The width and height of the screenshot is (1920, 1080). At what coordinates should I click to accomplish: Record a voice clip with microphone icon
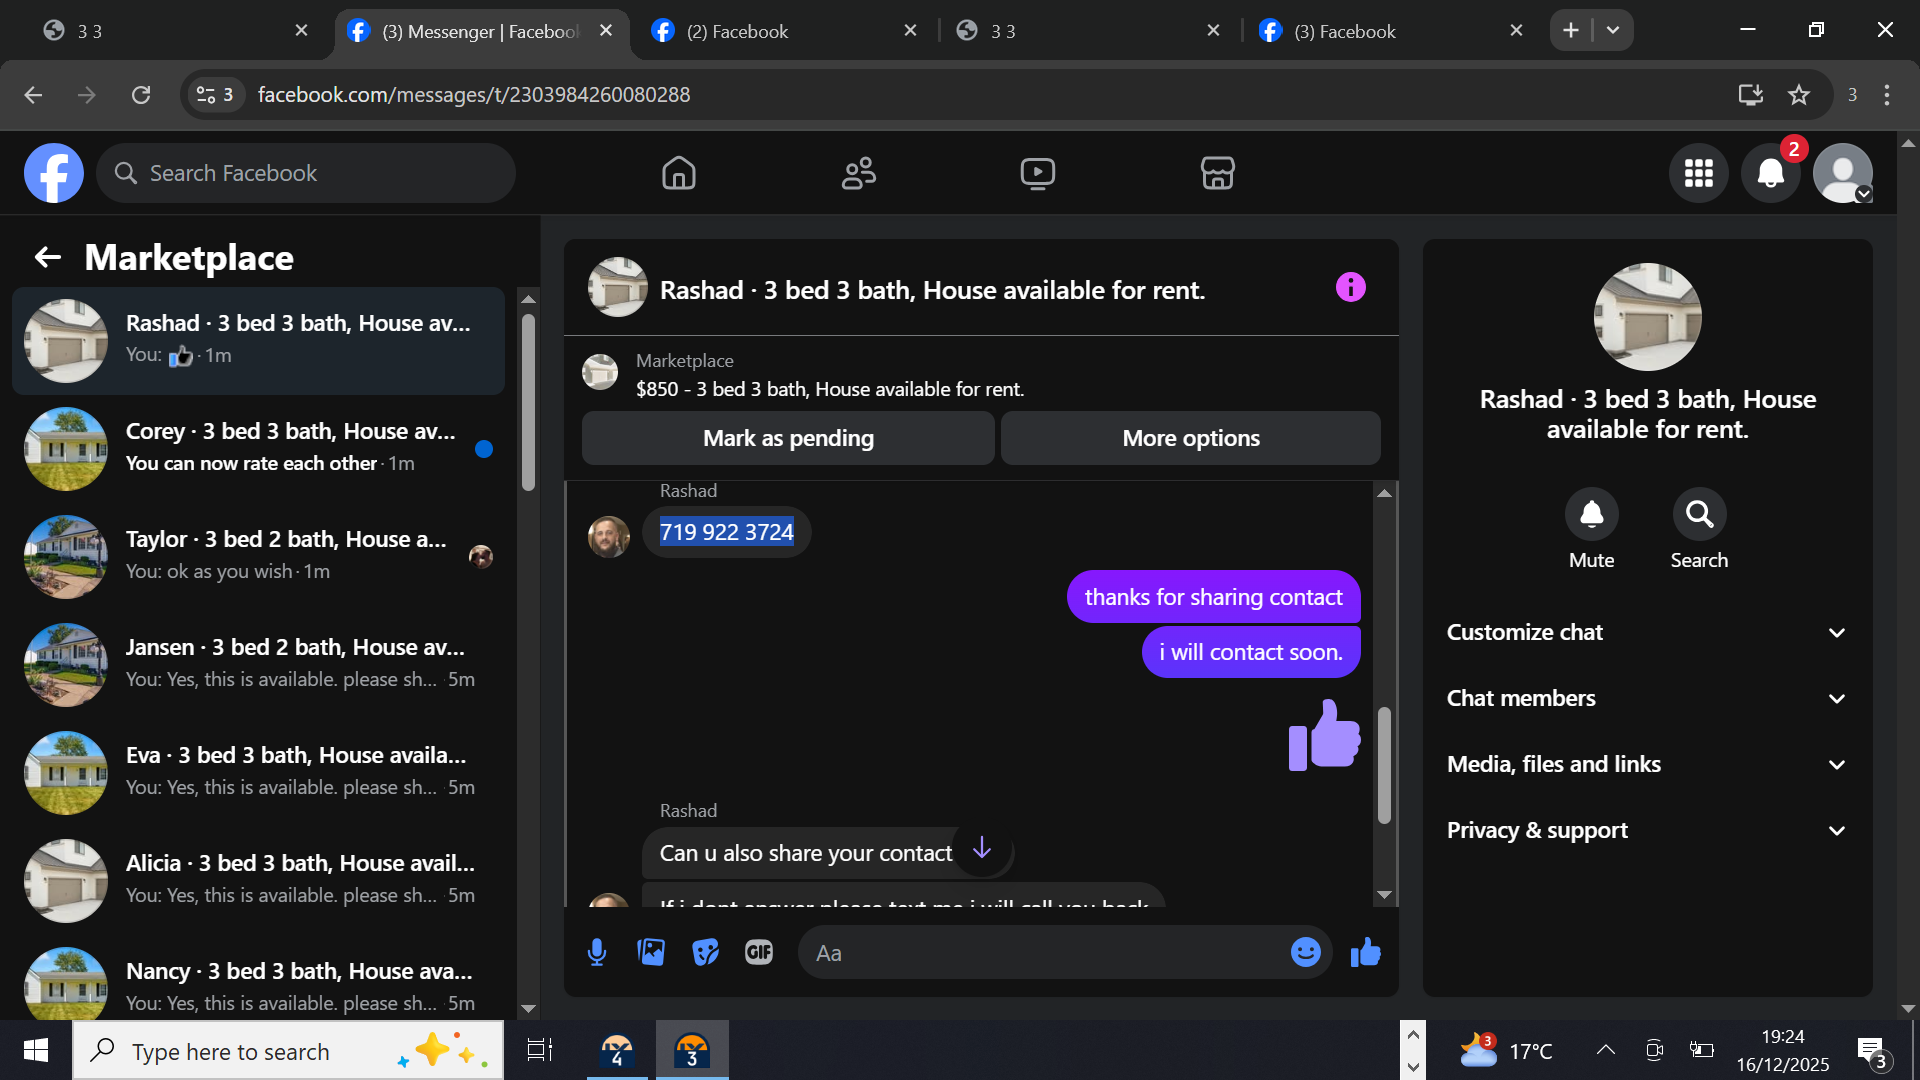[597, 953]
